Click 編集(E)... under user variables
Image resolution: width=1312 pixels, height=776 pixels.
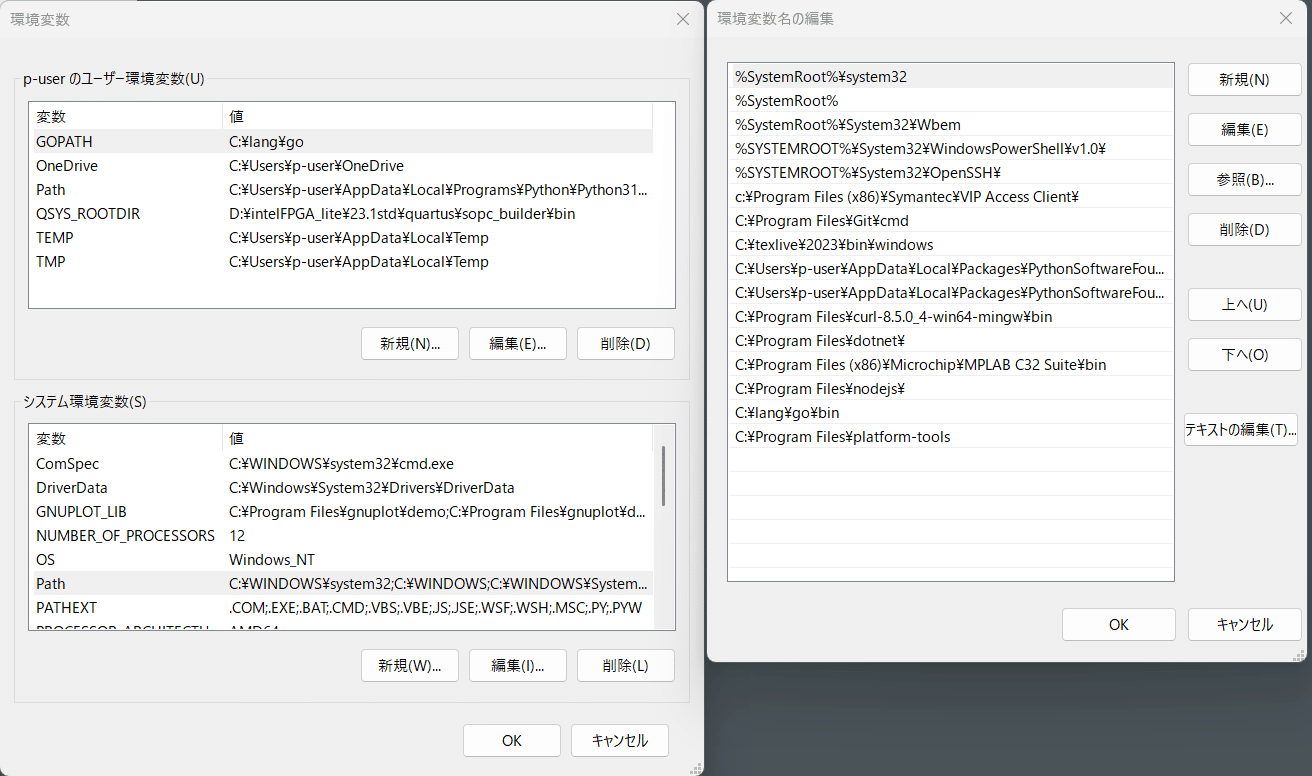tap(518, 344)
